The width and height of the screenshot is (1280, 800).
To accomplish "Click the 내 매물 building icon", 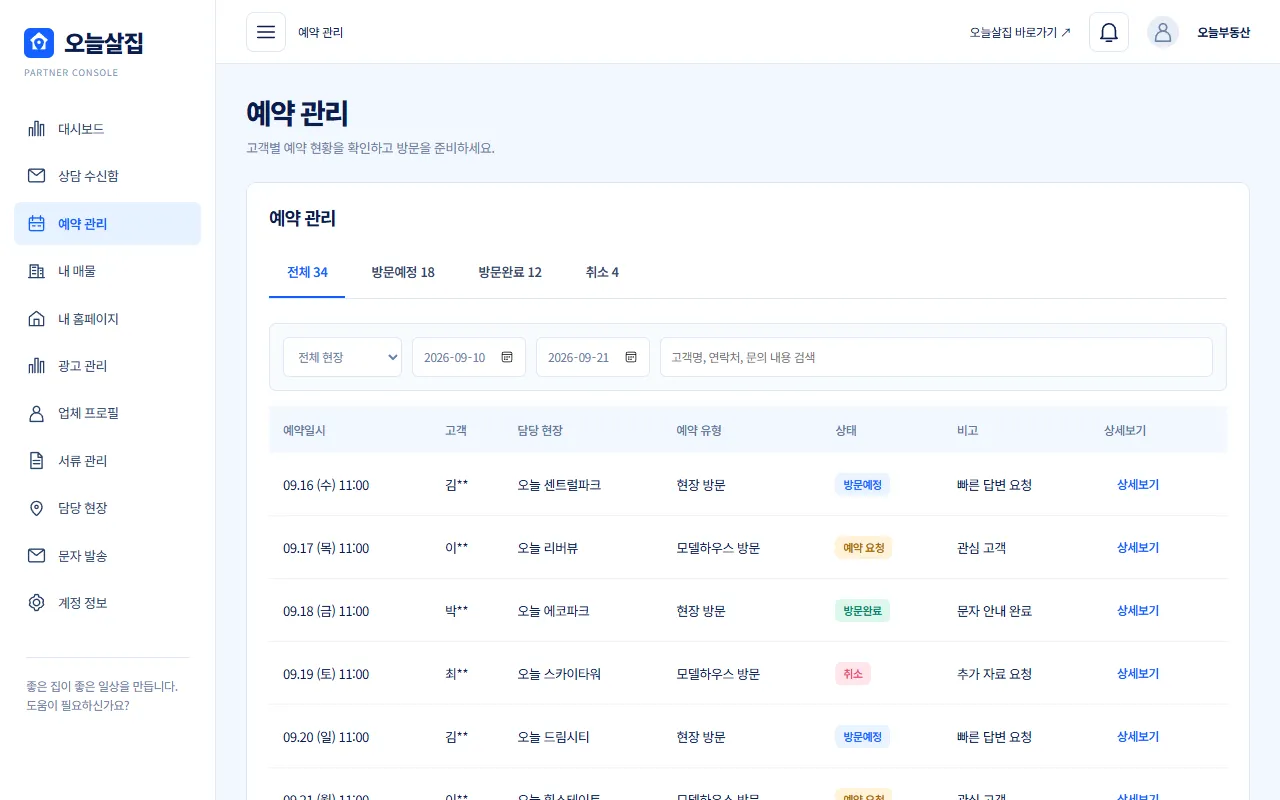I will click(x=37, y=271).
